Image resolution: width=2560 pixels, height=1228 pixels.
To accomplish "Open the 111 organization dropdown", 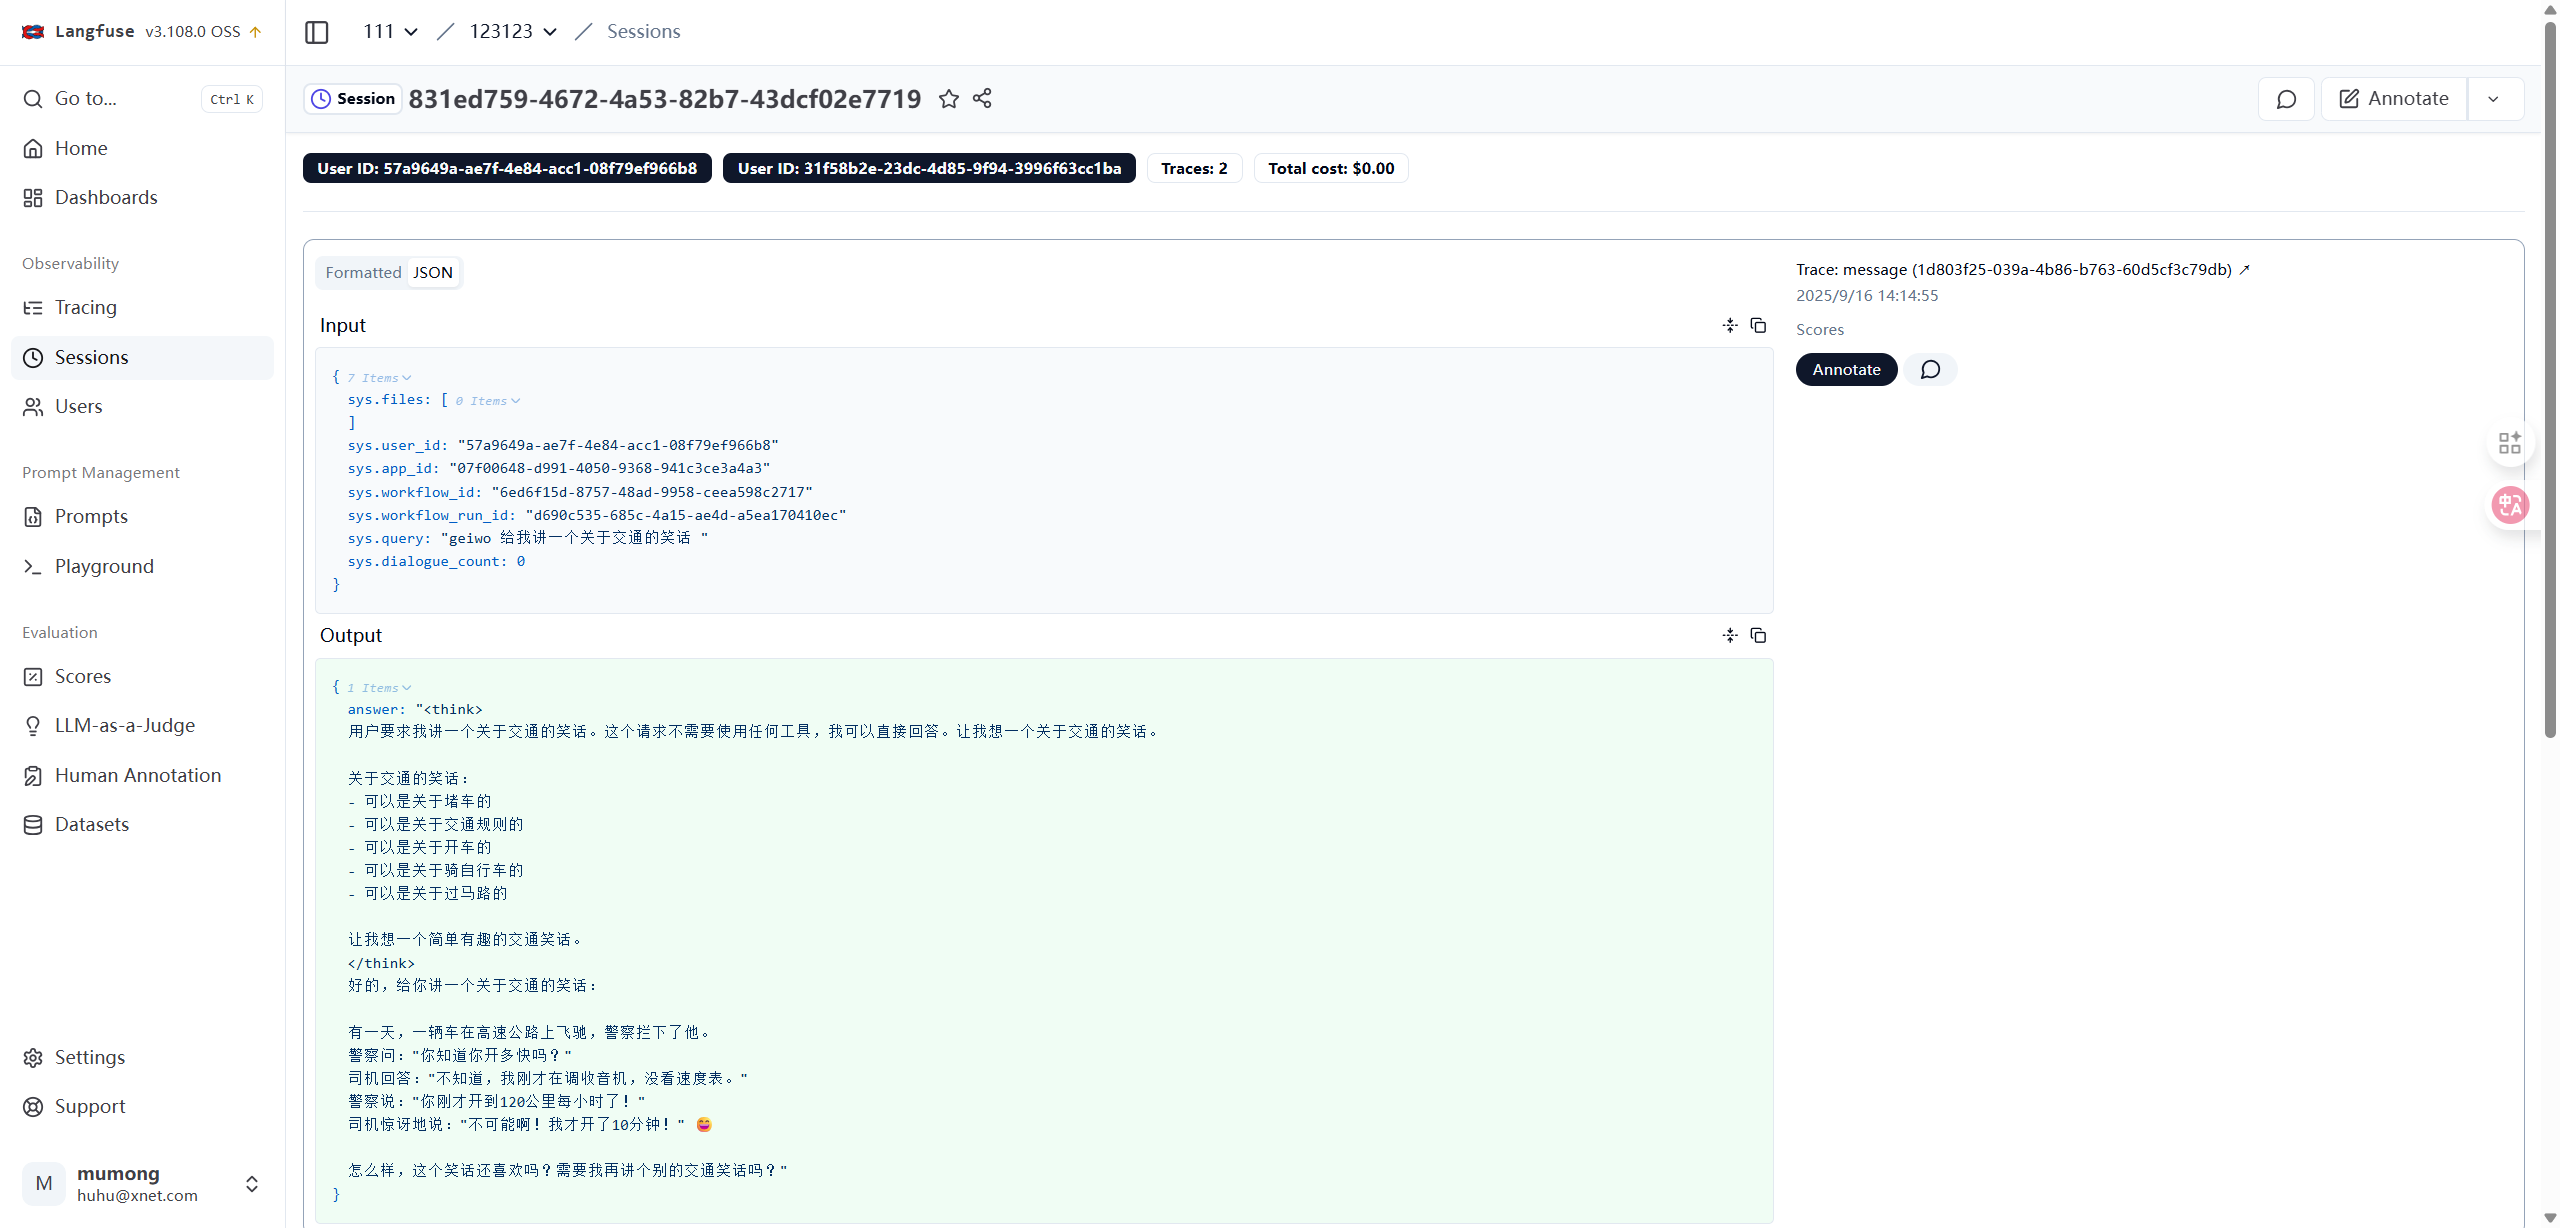I will pos(390,32).
